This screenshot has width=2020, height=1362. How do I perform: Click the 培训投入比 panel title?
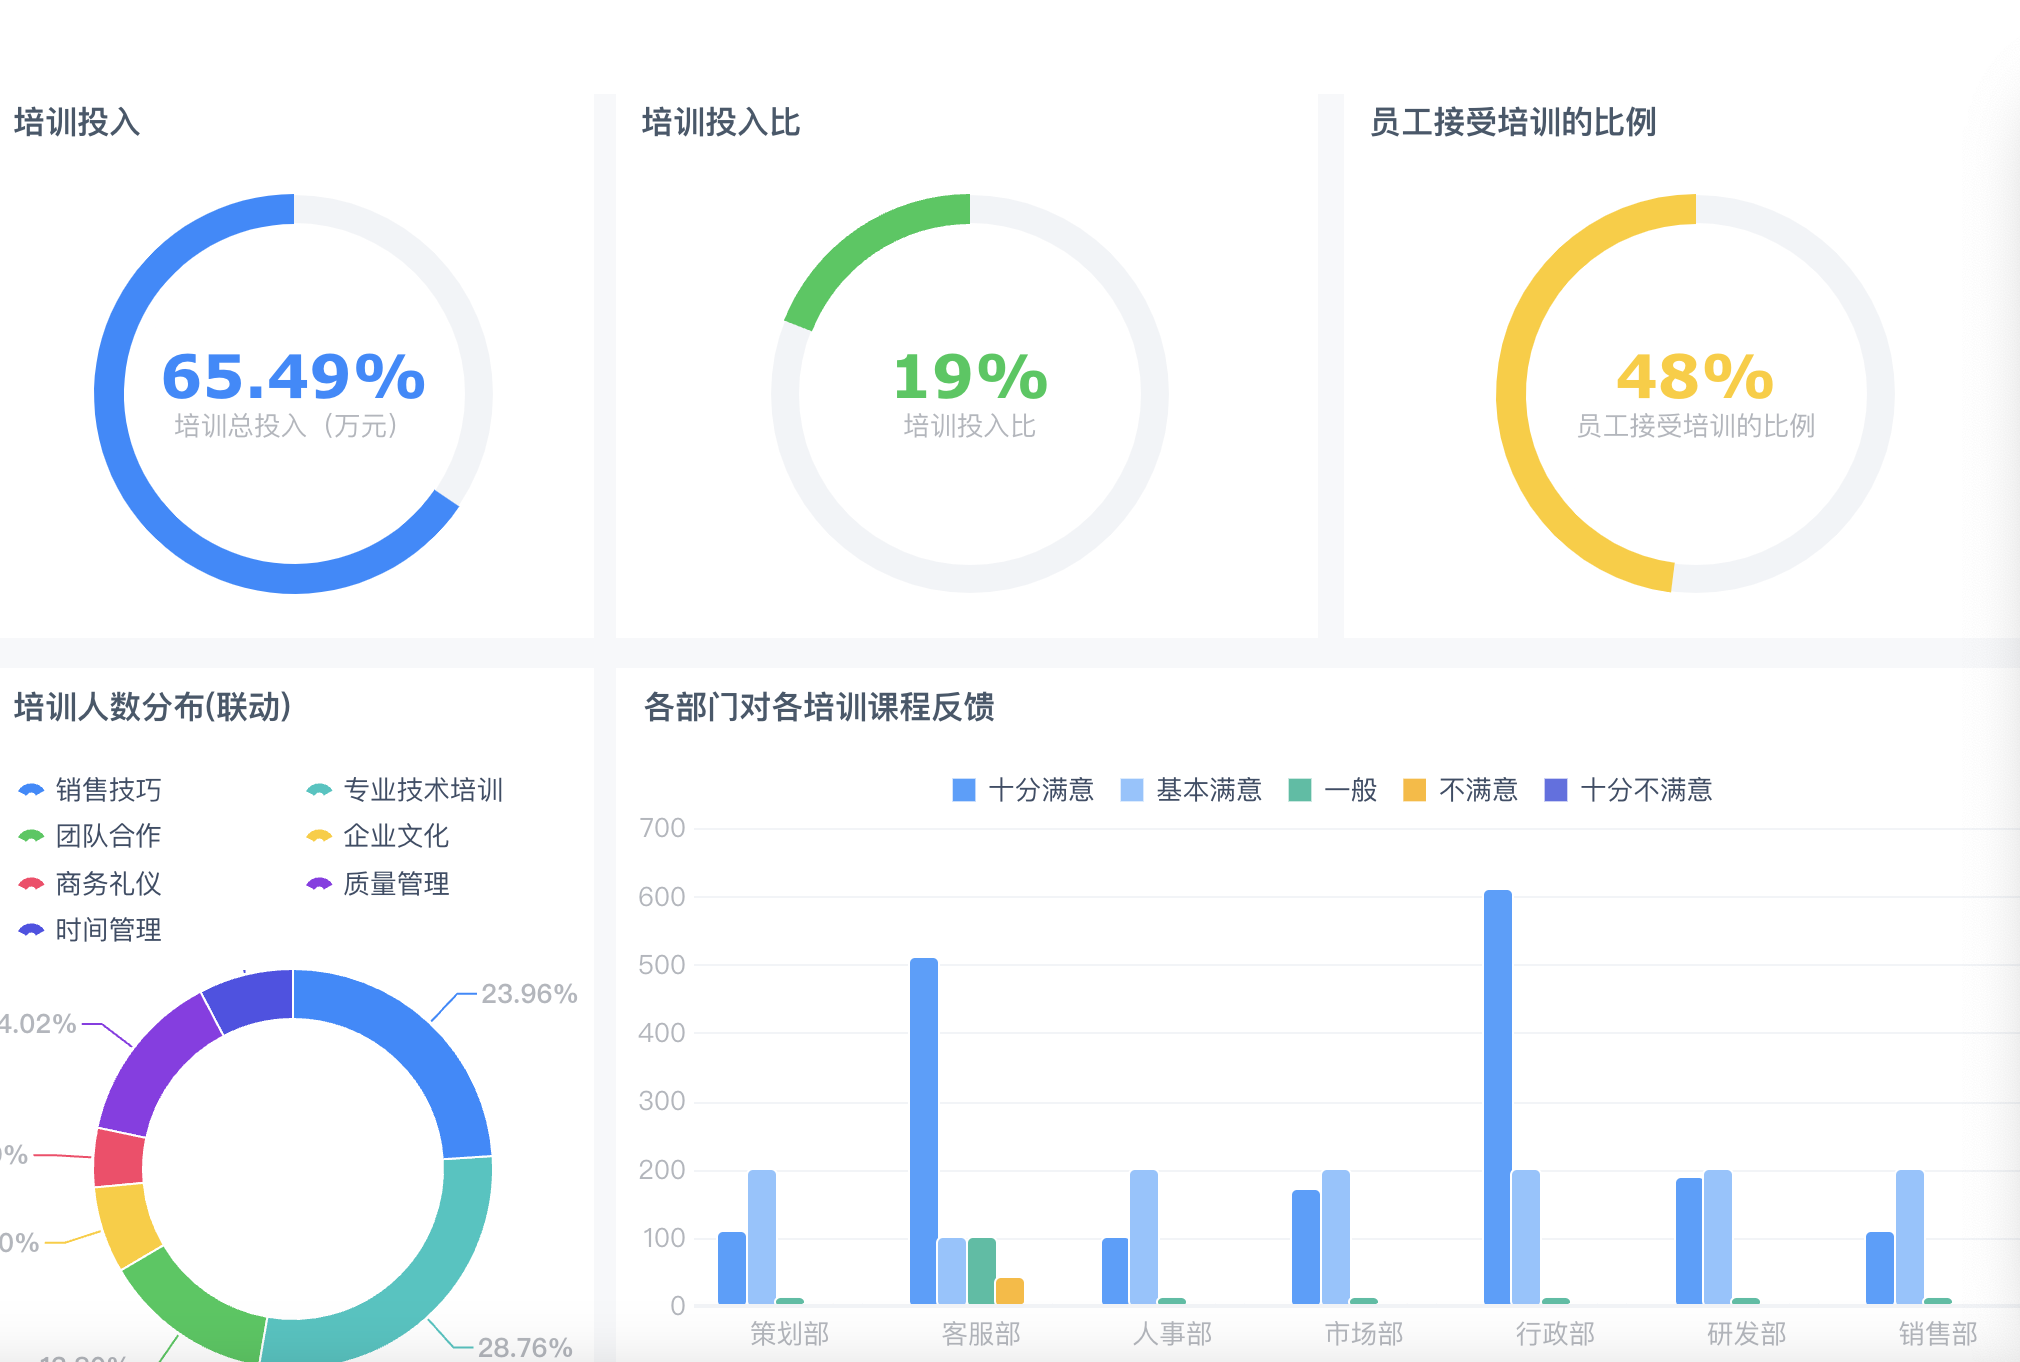tap(721, 122)
